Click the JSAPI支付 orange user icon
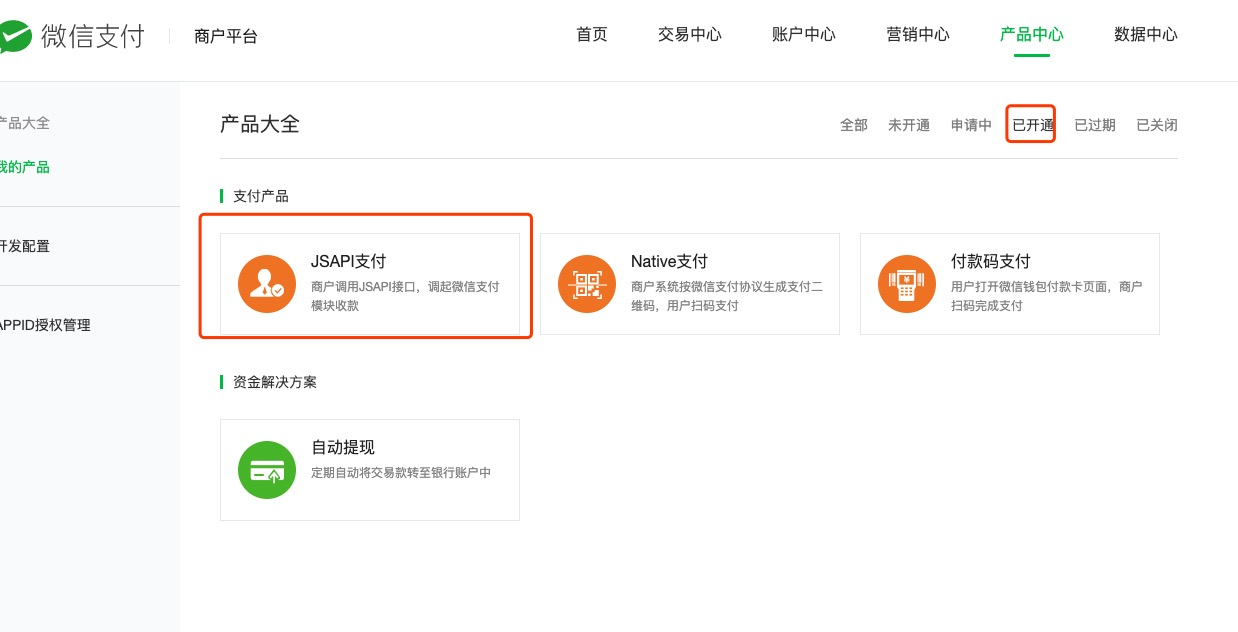1238x632 pixels. 267,284
